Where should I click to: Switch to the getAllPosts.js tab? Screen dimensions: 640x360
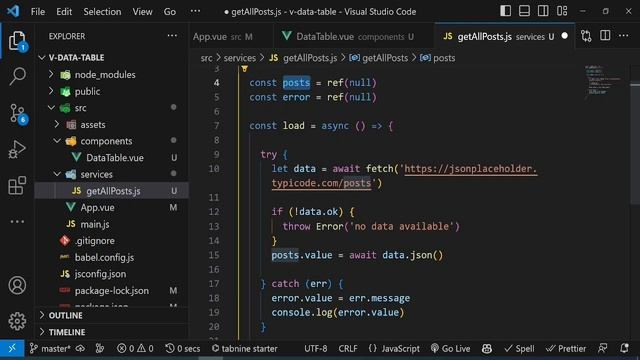[x=504, y=36]
